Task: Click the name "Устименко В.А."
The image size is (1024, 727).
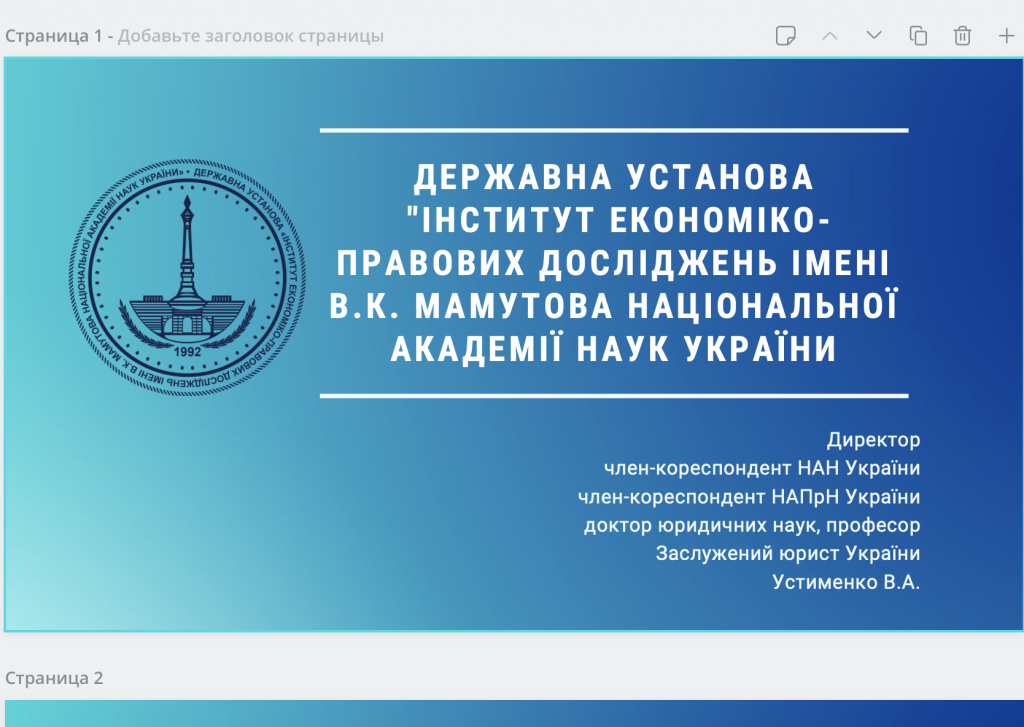Action: 846,582
